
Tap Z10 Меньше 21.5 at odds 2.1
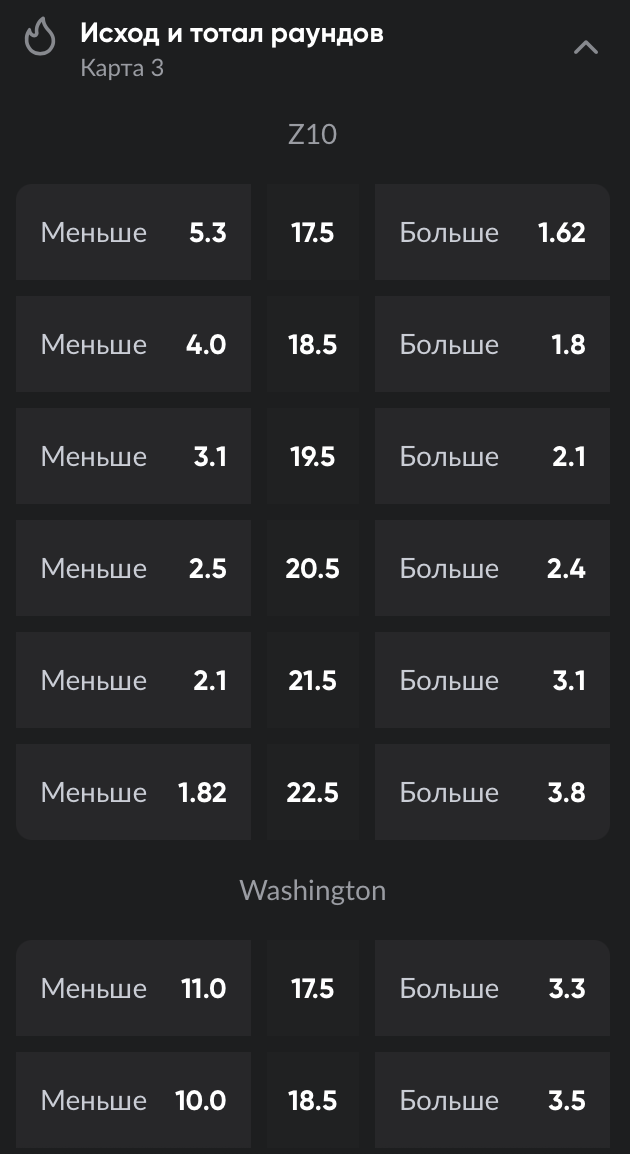tap(133, 681)
